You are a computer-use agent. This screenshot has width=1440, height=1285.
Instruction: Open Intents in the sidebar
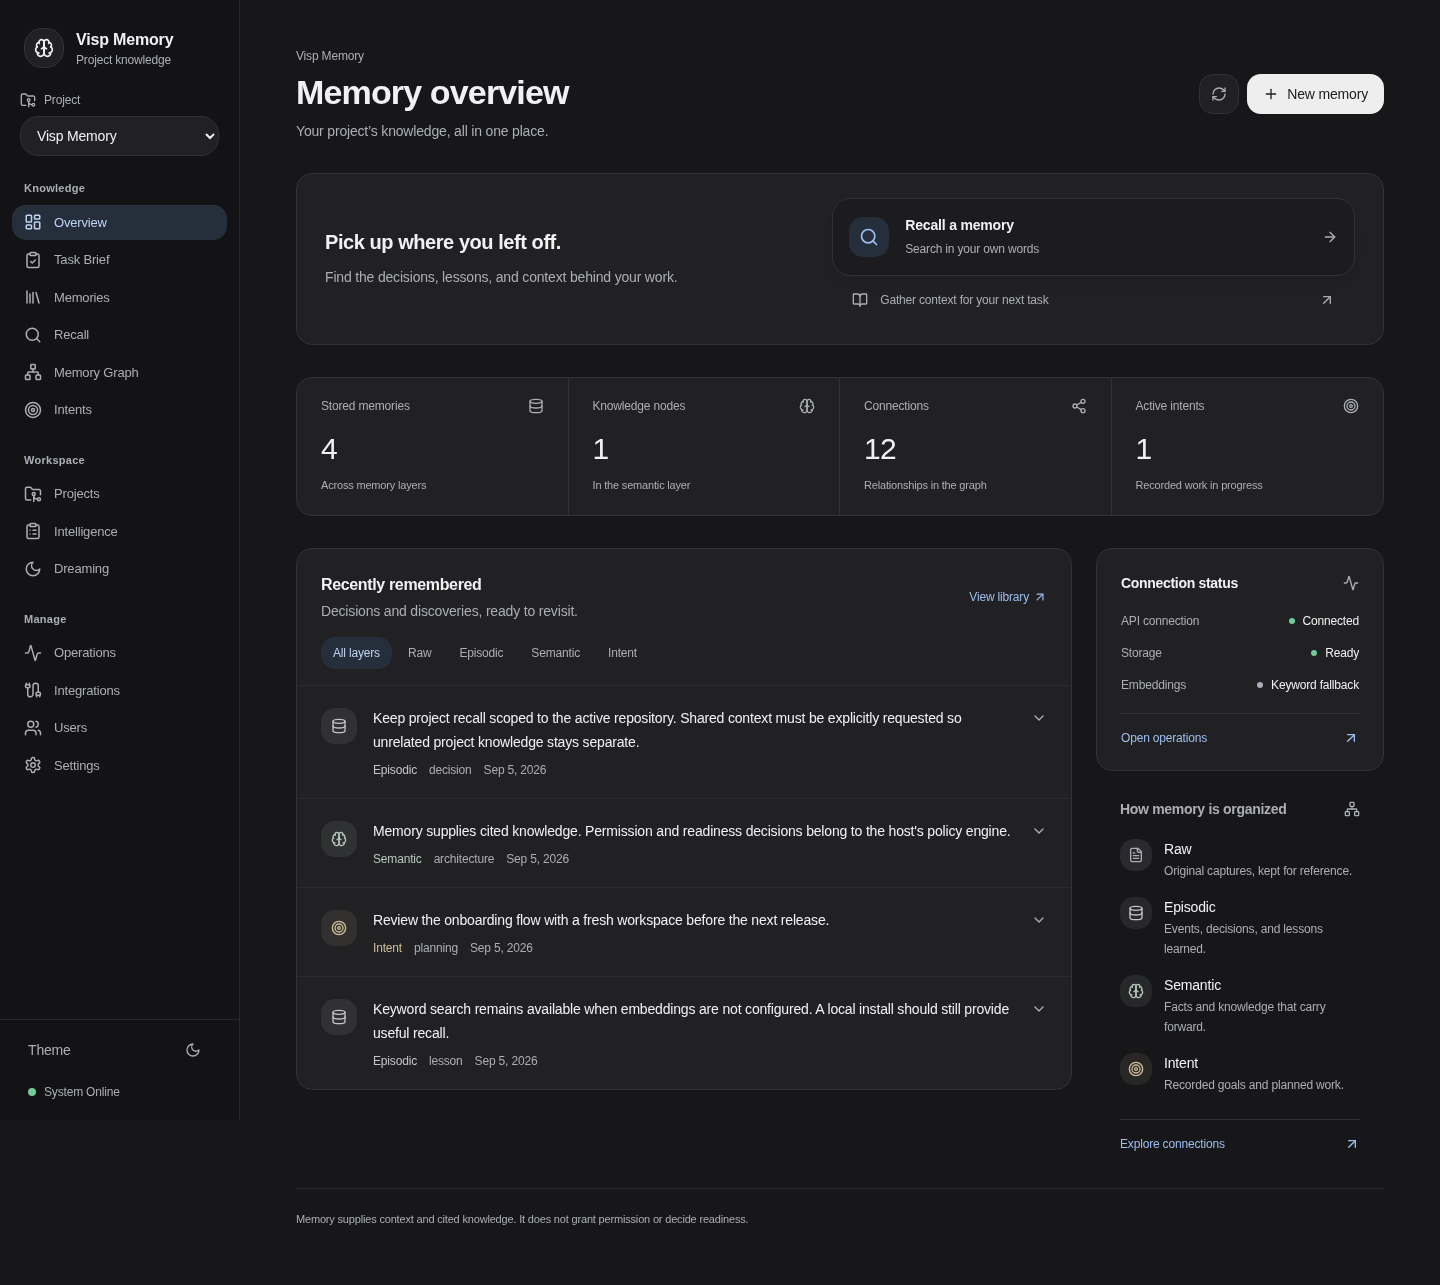tap(119, 410)
